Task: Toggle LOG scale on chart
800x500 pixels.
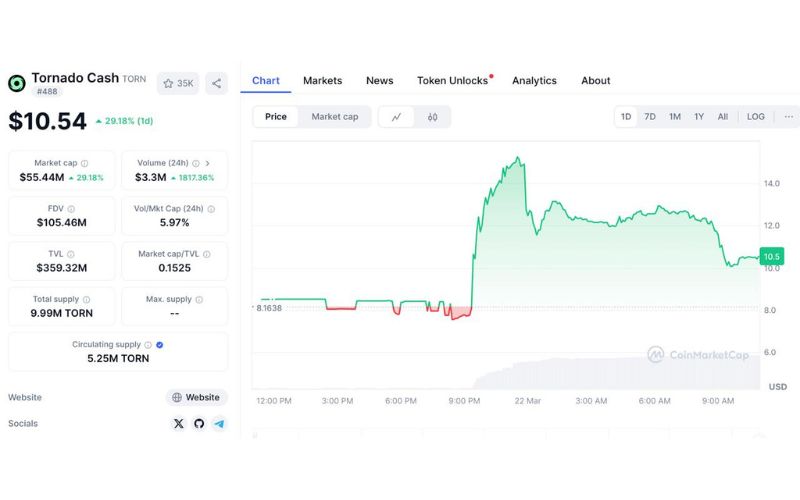Action: pos(756,117)
